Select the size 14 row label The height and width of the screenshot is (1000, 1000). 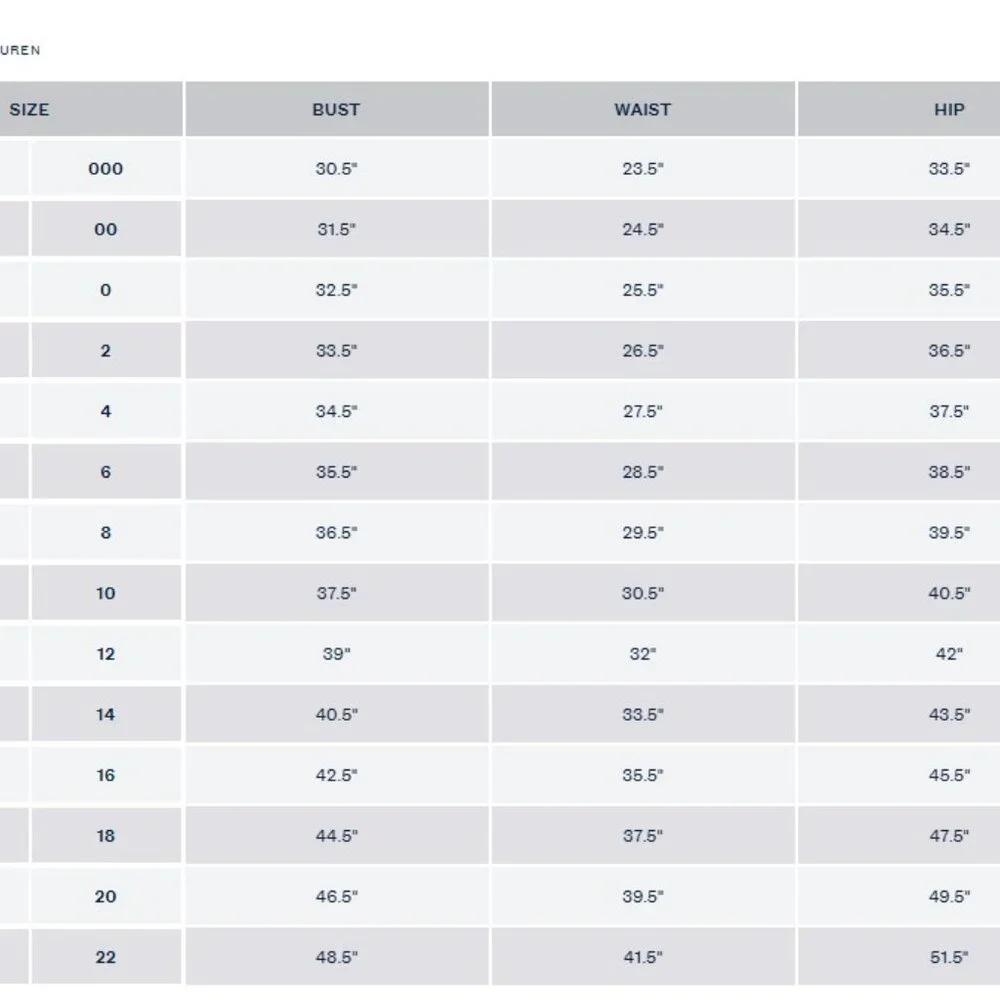106,715
